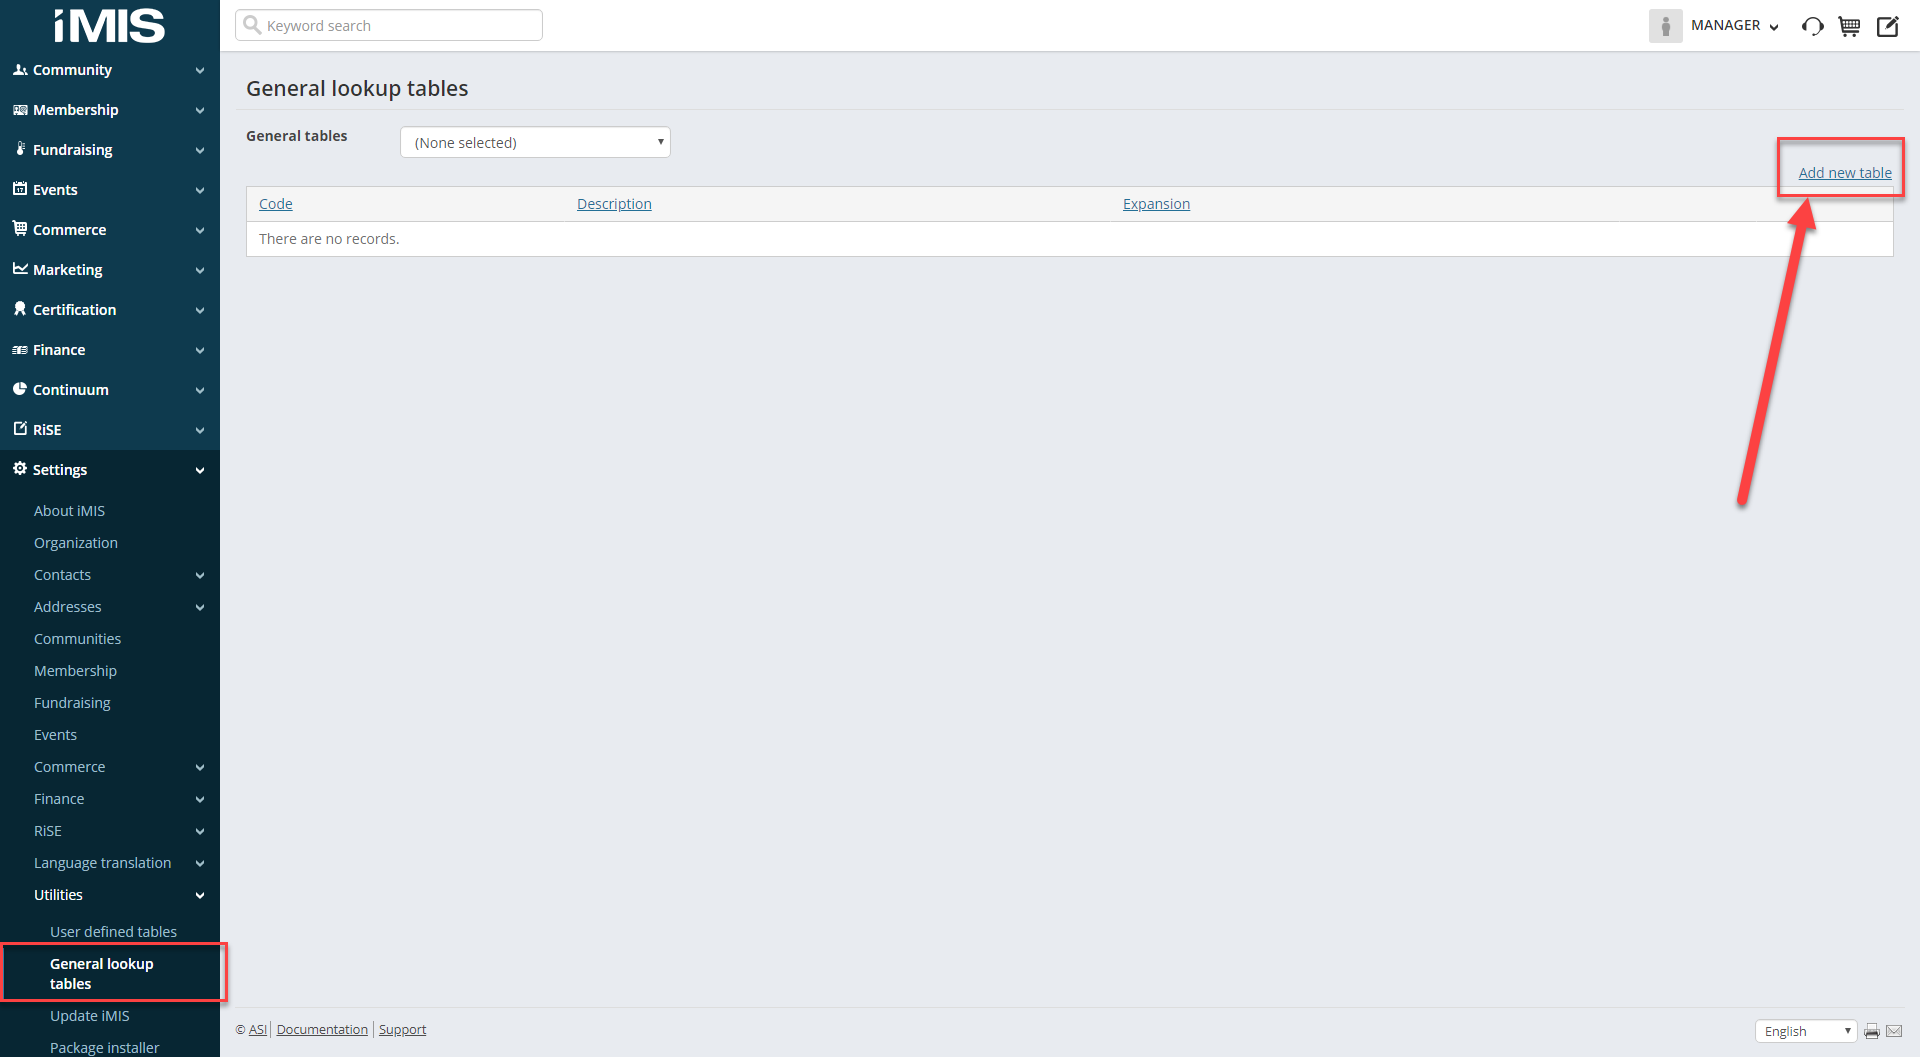This screenshot has width=1920, height=1057.
Task: Expand the Language translation submenu
Action: click(x=200, y=863)
